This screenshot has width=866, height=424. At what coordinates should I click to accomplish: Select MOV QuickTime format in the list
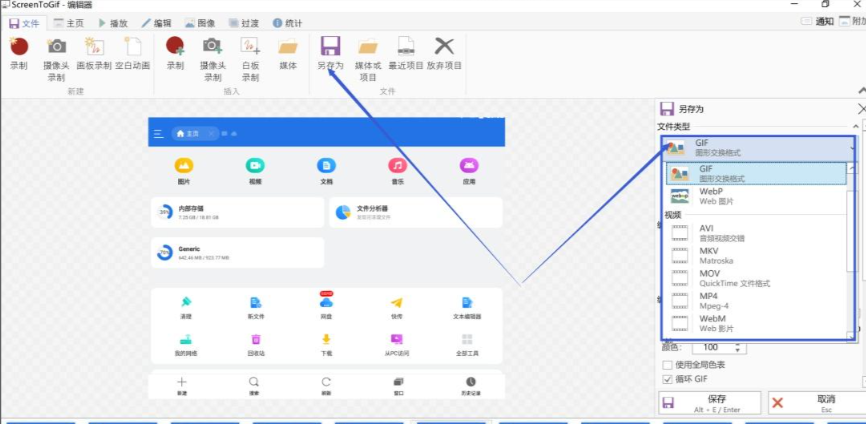click(710, 277)
